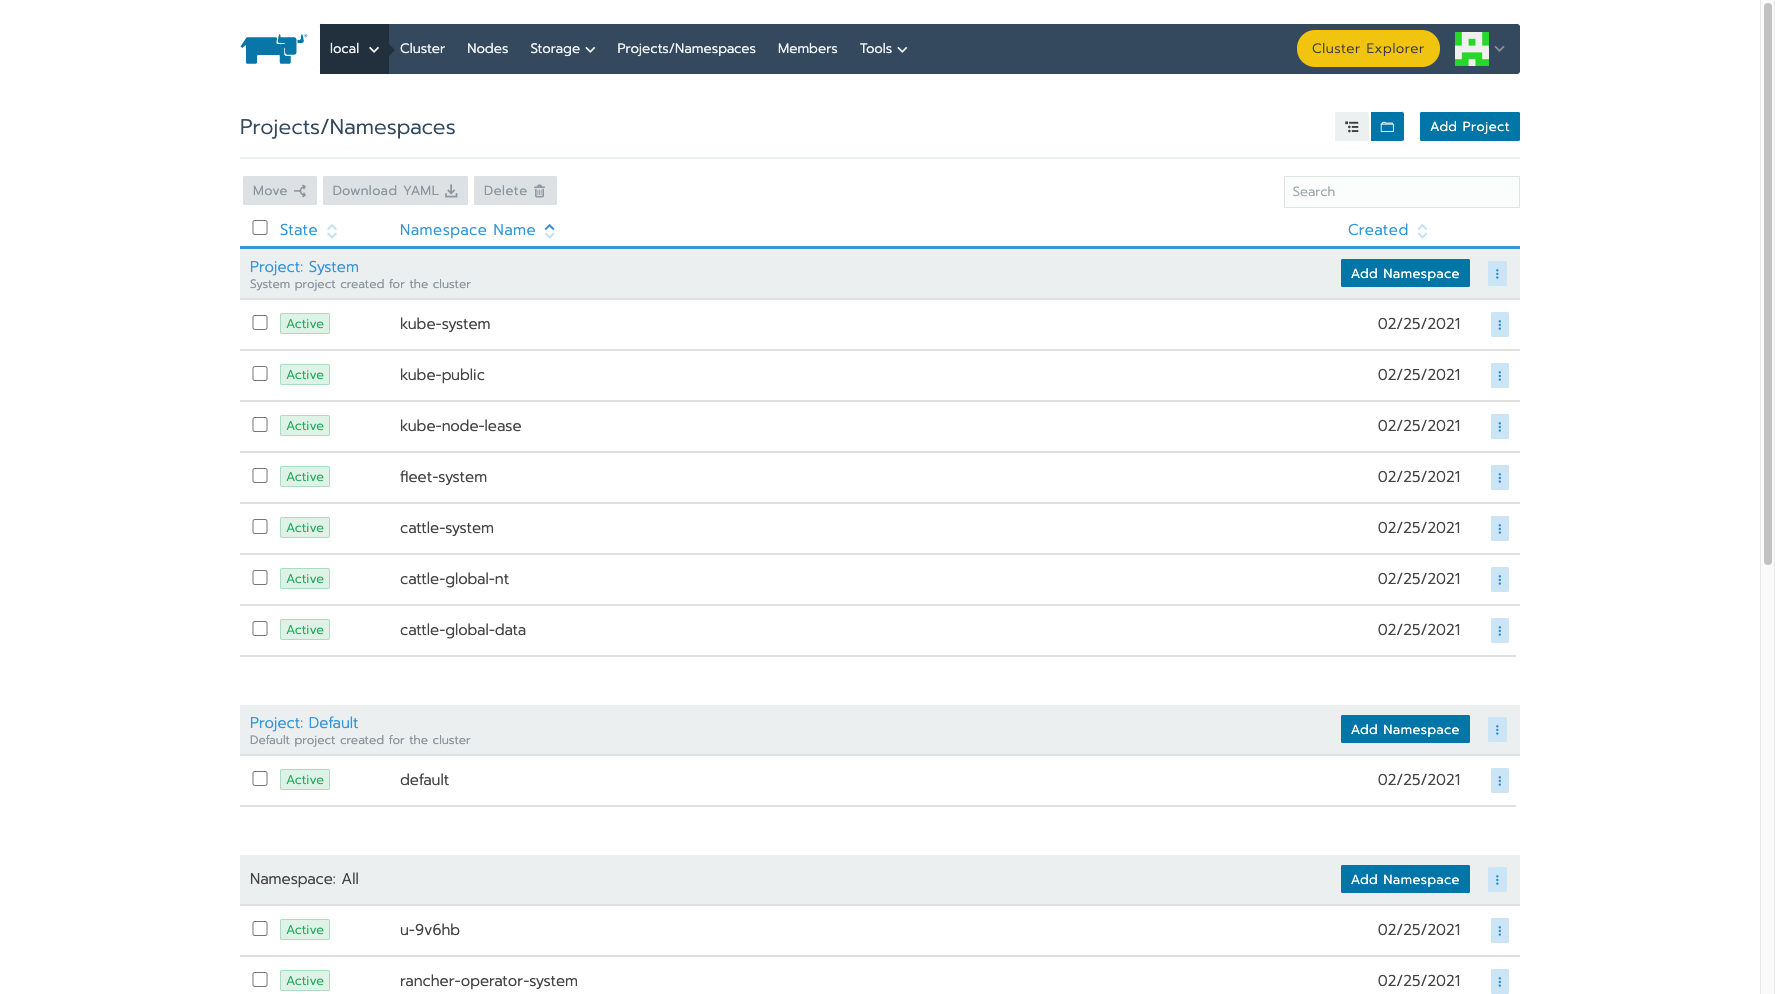This screenshot has height=994, width=1775.
Task: Open the Members page
Action: click(x=807, y=48)
